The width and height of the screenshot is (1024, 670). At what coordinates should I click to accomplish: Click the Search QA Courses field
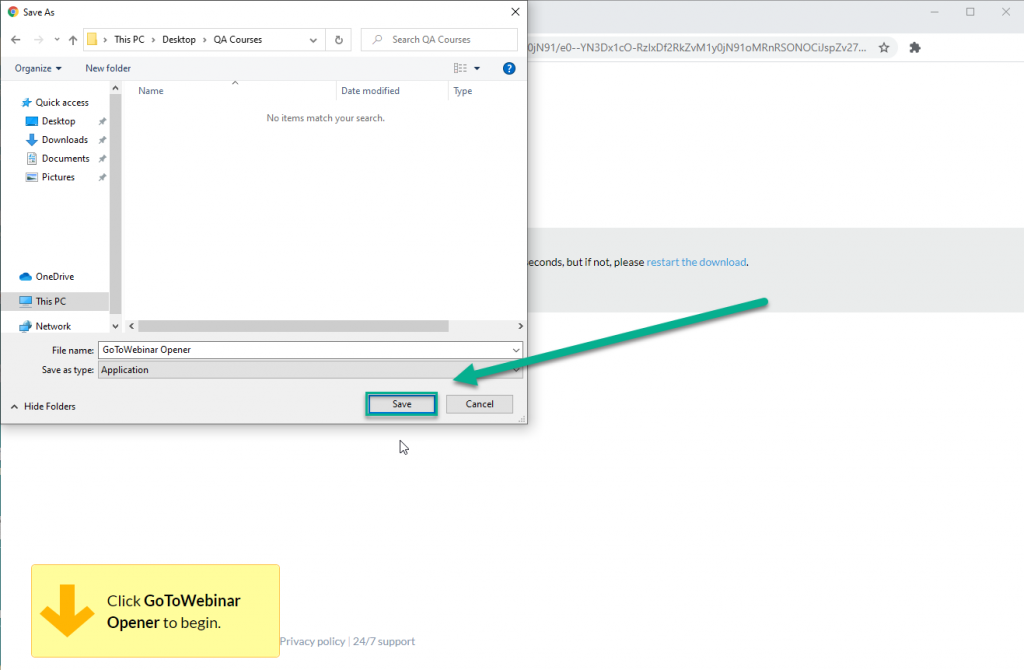click(x=440, y=40)
